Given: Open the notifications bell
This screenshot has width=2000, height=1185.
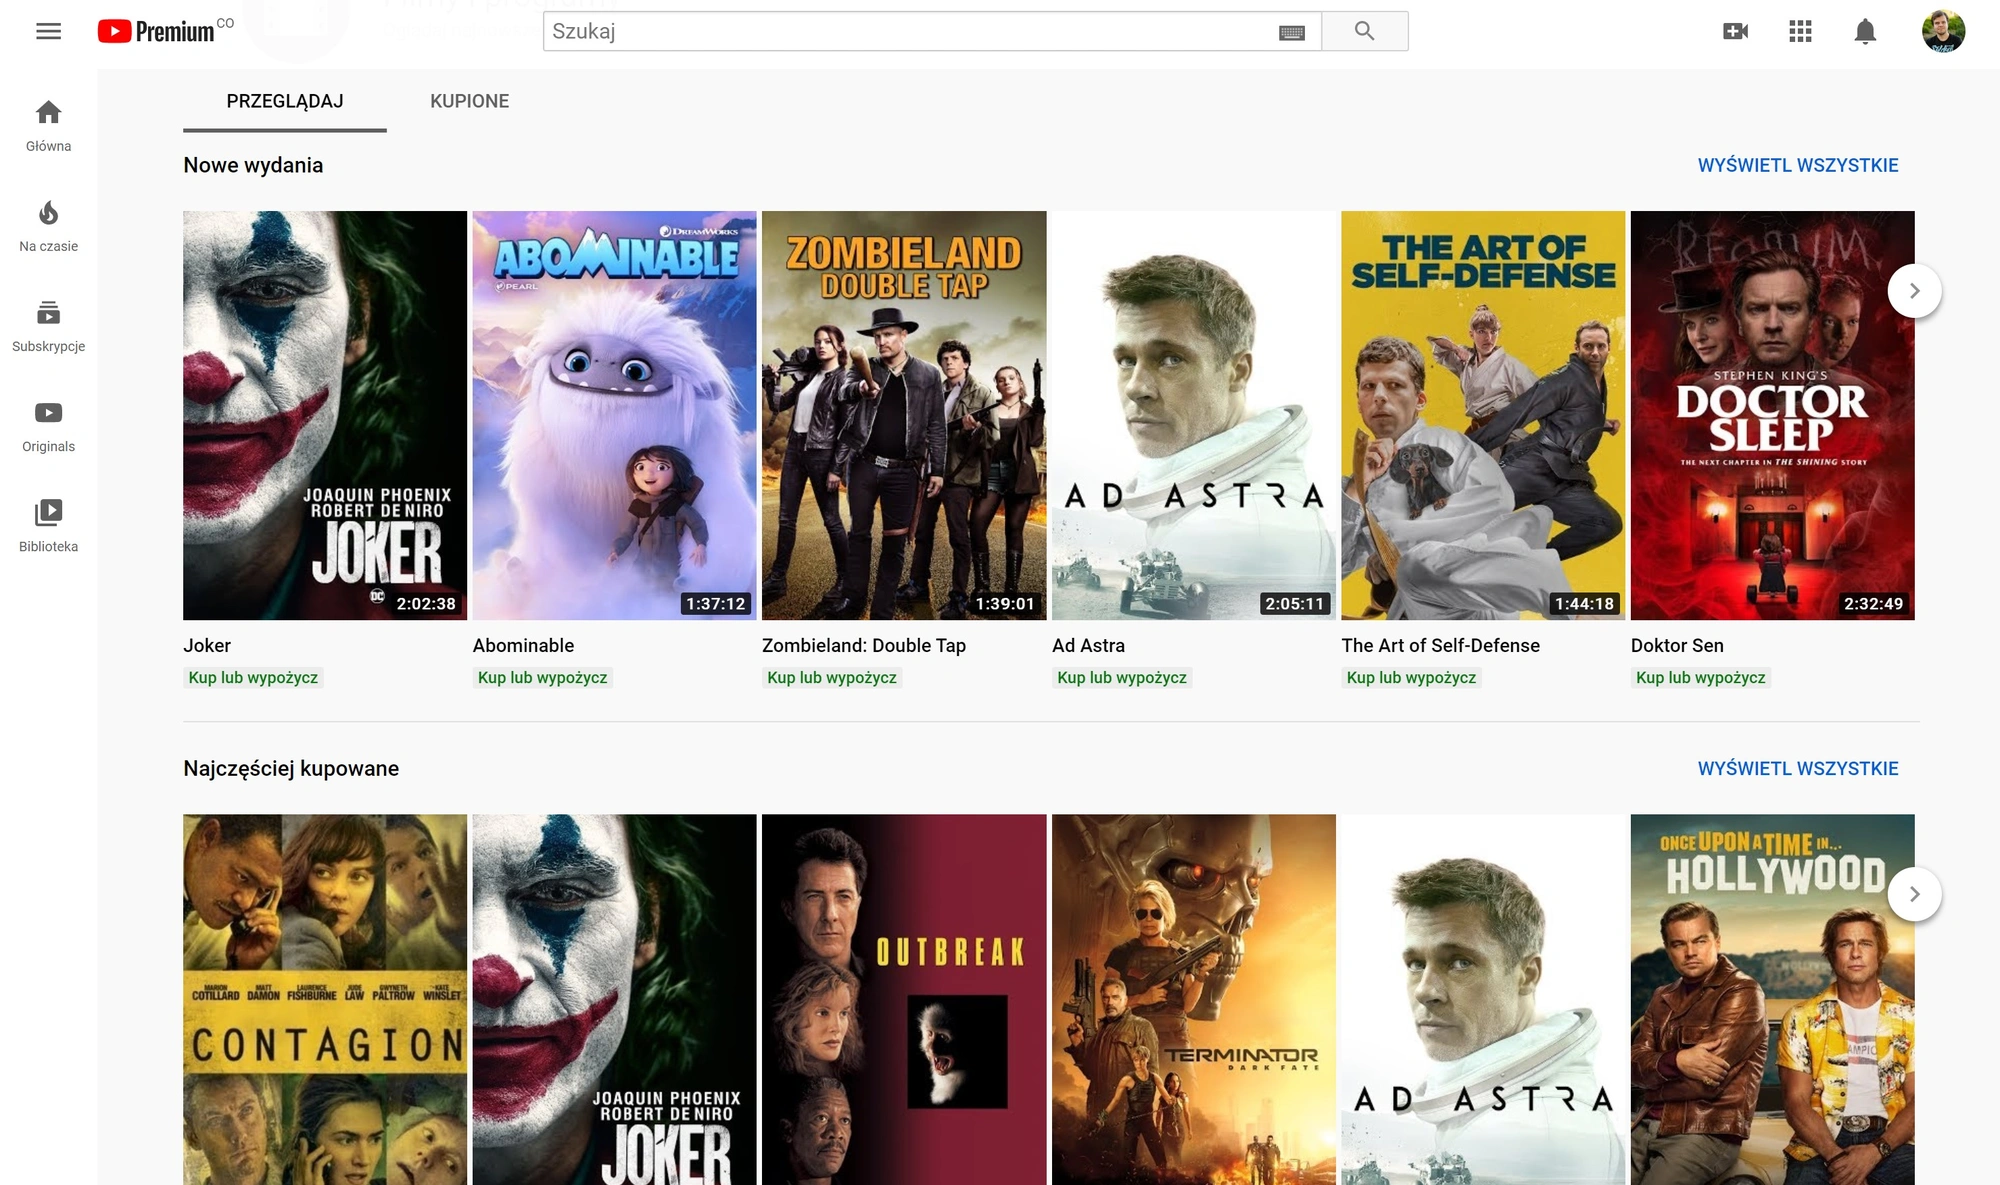Looking at the screenshot, I should tap(1865, 31).
